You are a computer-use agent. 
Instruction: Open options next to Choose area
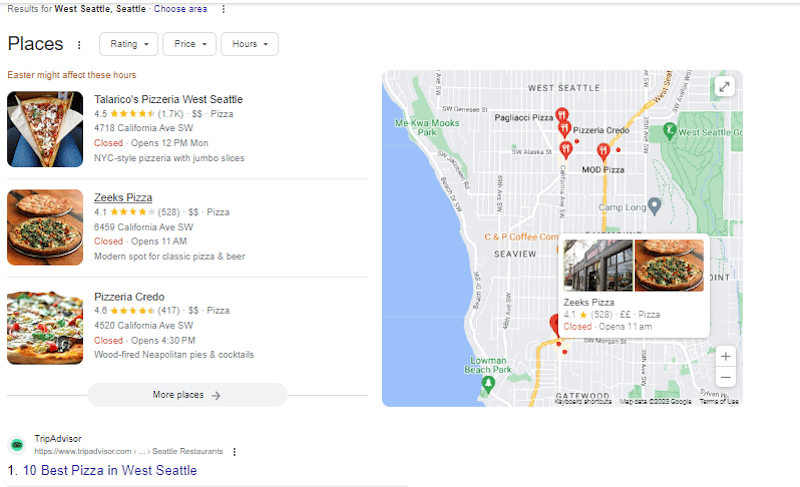223,9
